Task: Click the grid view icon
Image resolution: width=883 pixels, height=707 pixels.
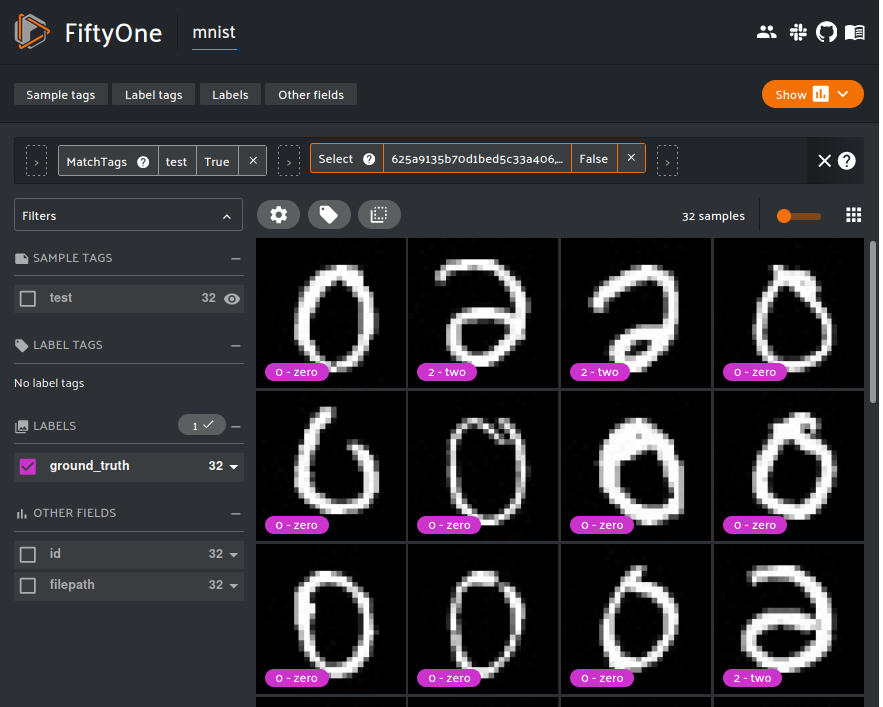Action: 853,215
